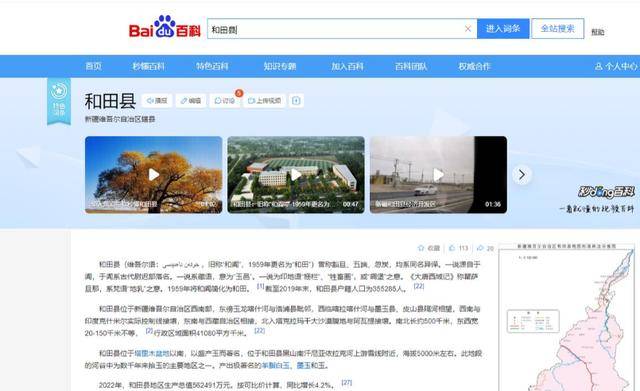Click the 上传视频 upload button

point(264,100)
